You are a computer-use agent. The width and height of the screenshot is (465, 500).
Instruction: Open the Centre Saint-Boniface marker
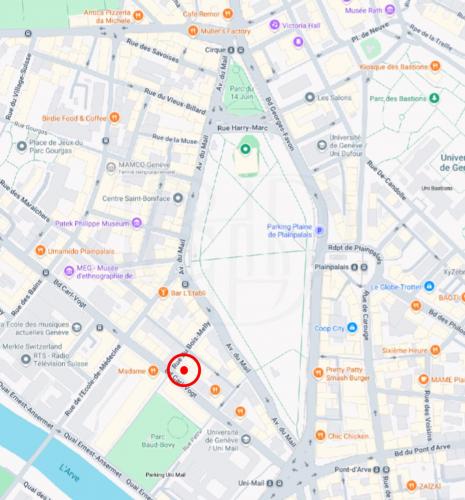[178, 198]
